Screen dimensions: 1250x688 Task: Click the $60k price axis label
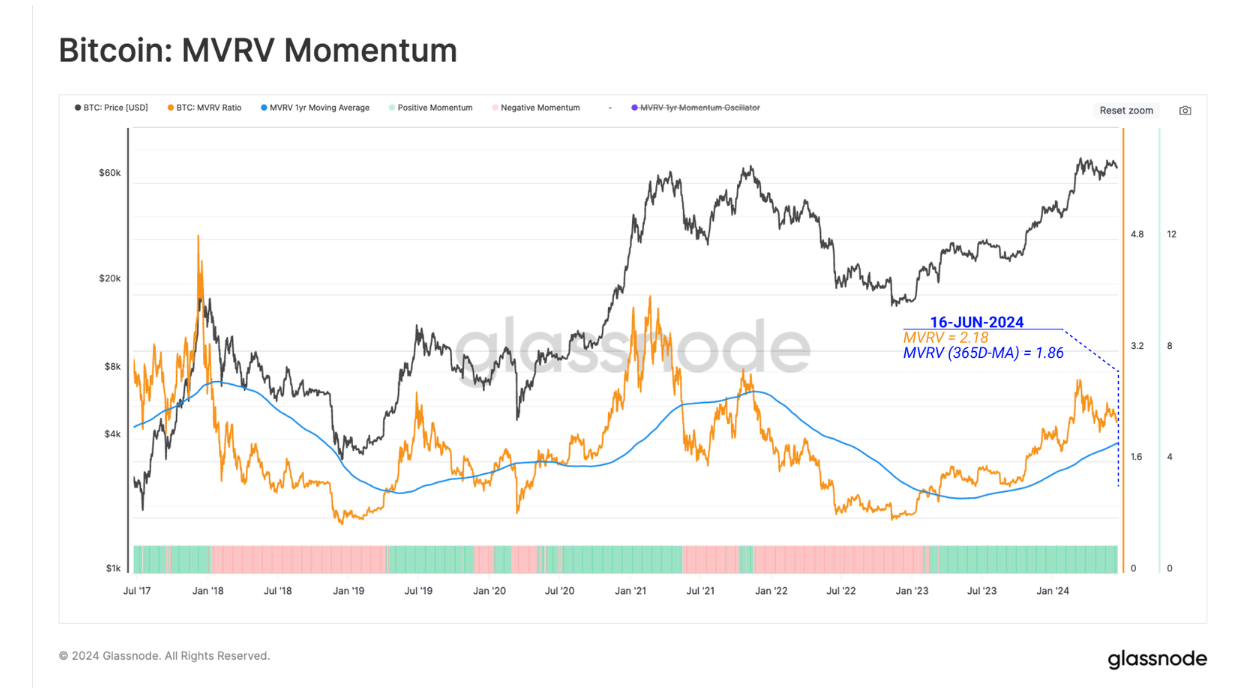coord(109,173)
